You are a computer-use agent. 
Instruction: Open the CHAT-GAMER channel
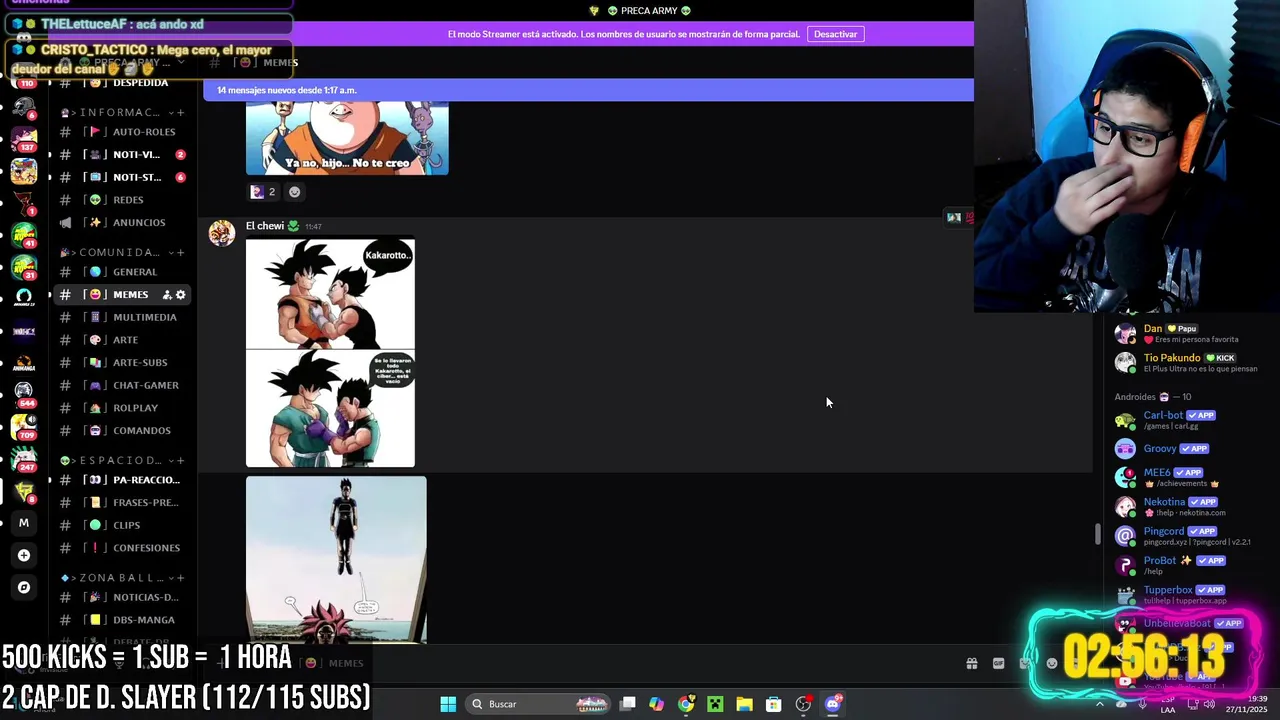click(x=122, y=385)
